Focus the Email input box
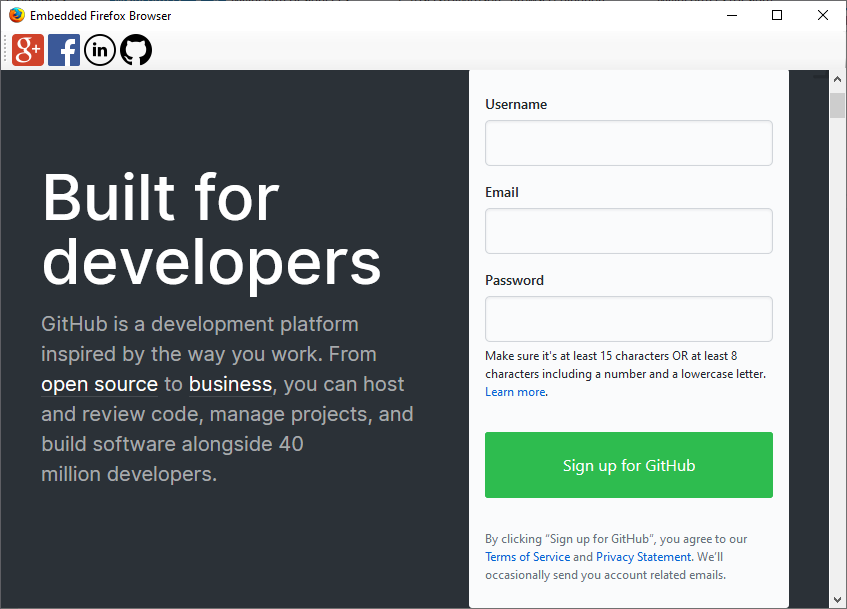The width and height of the screenshot is (847, 609). point(628,230)
